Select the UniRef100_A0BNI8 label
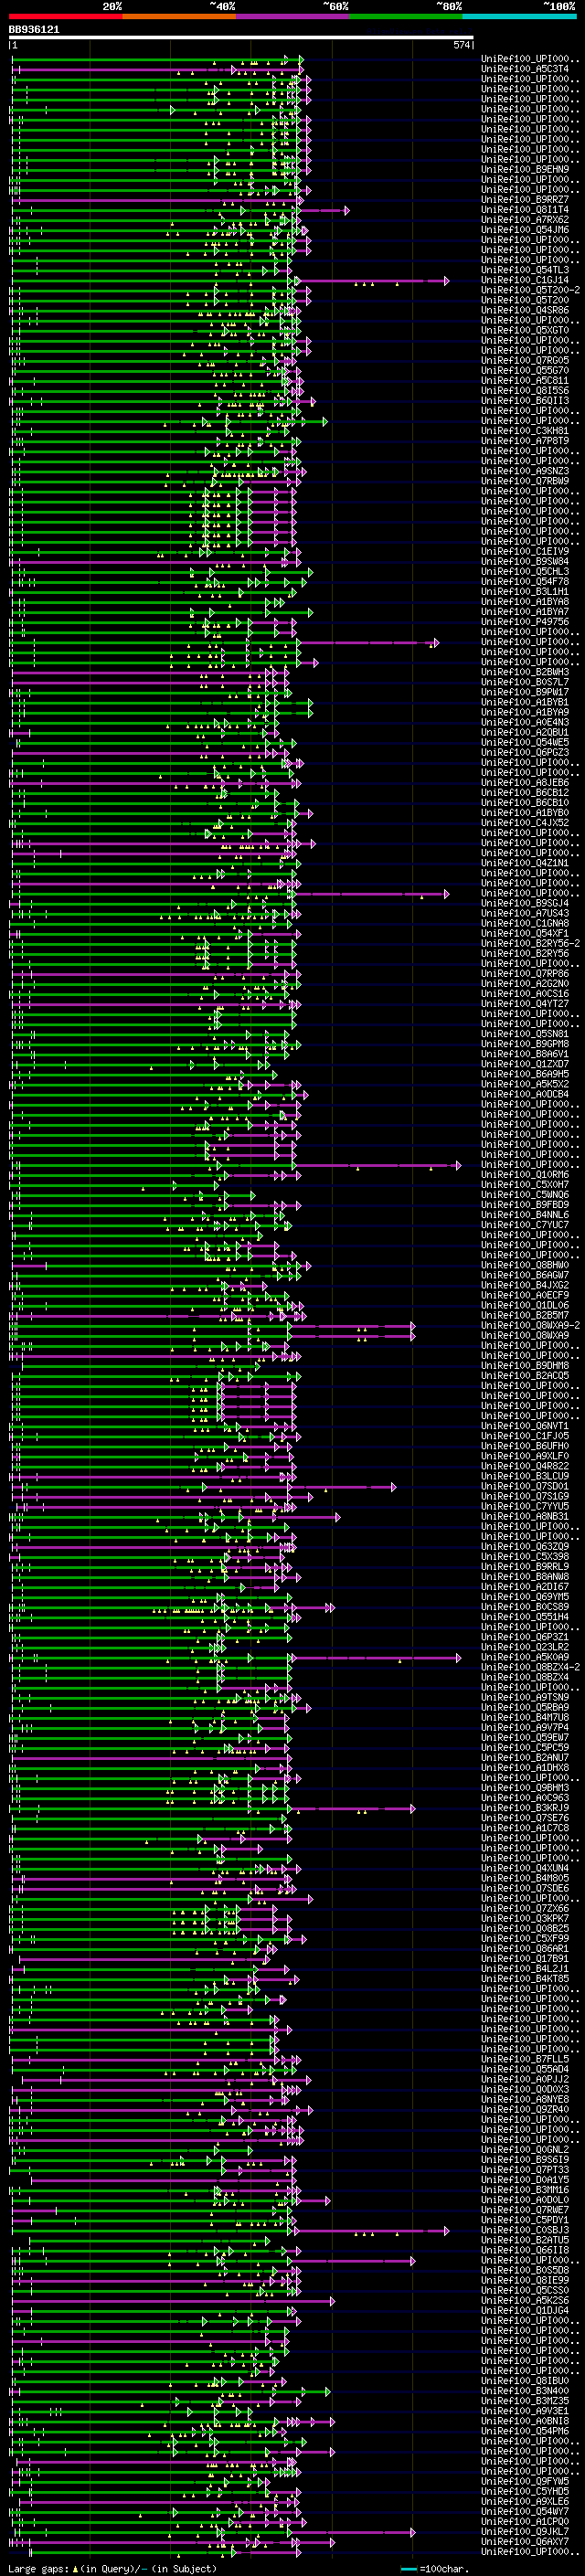Viewport: 585px width, 2576px height. [x=525, y=2421]
